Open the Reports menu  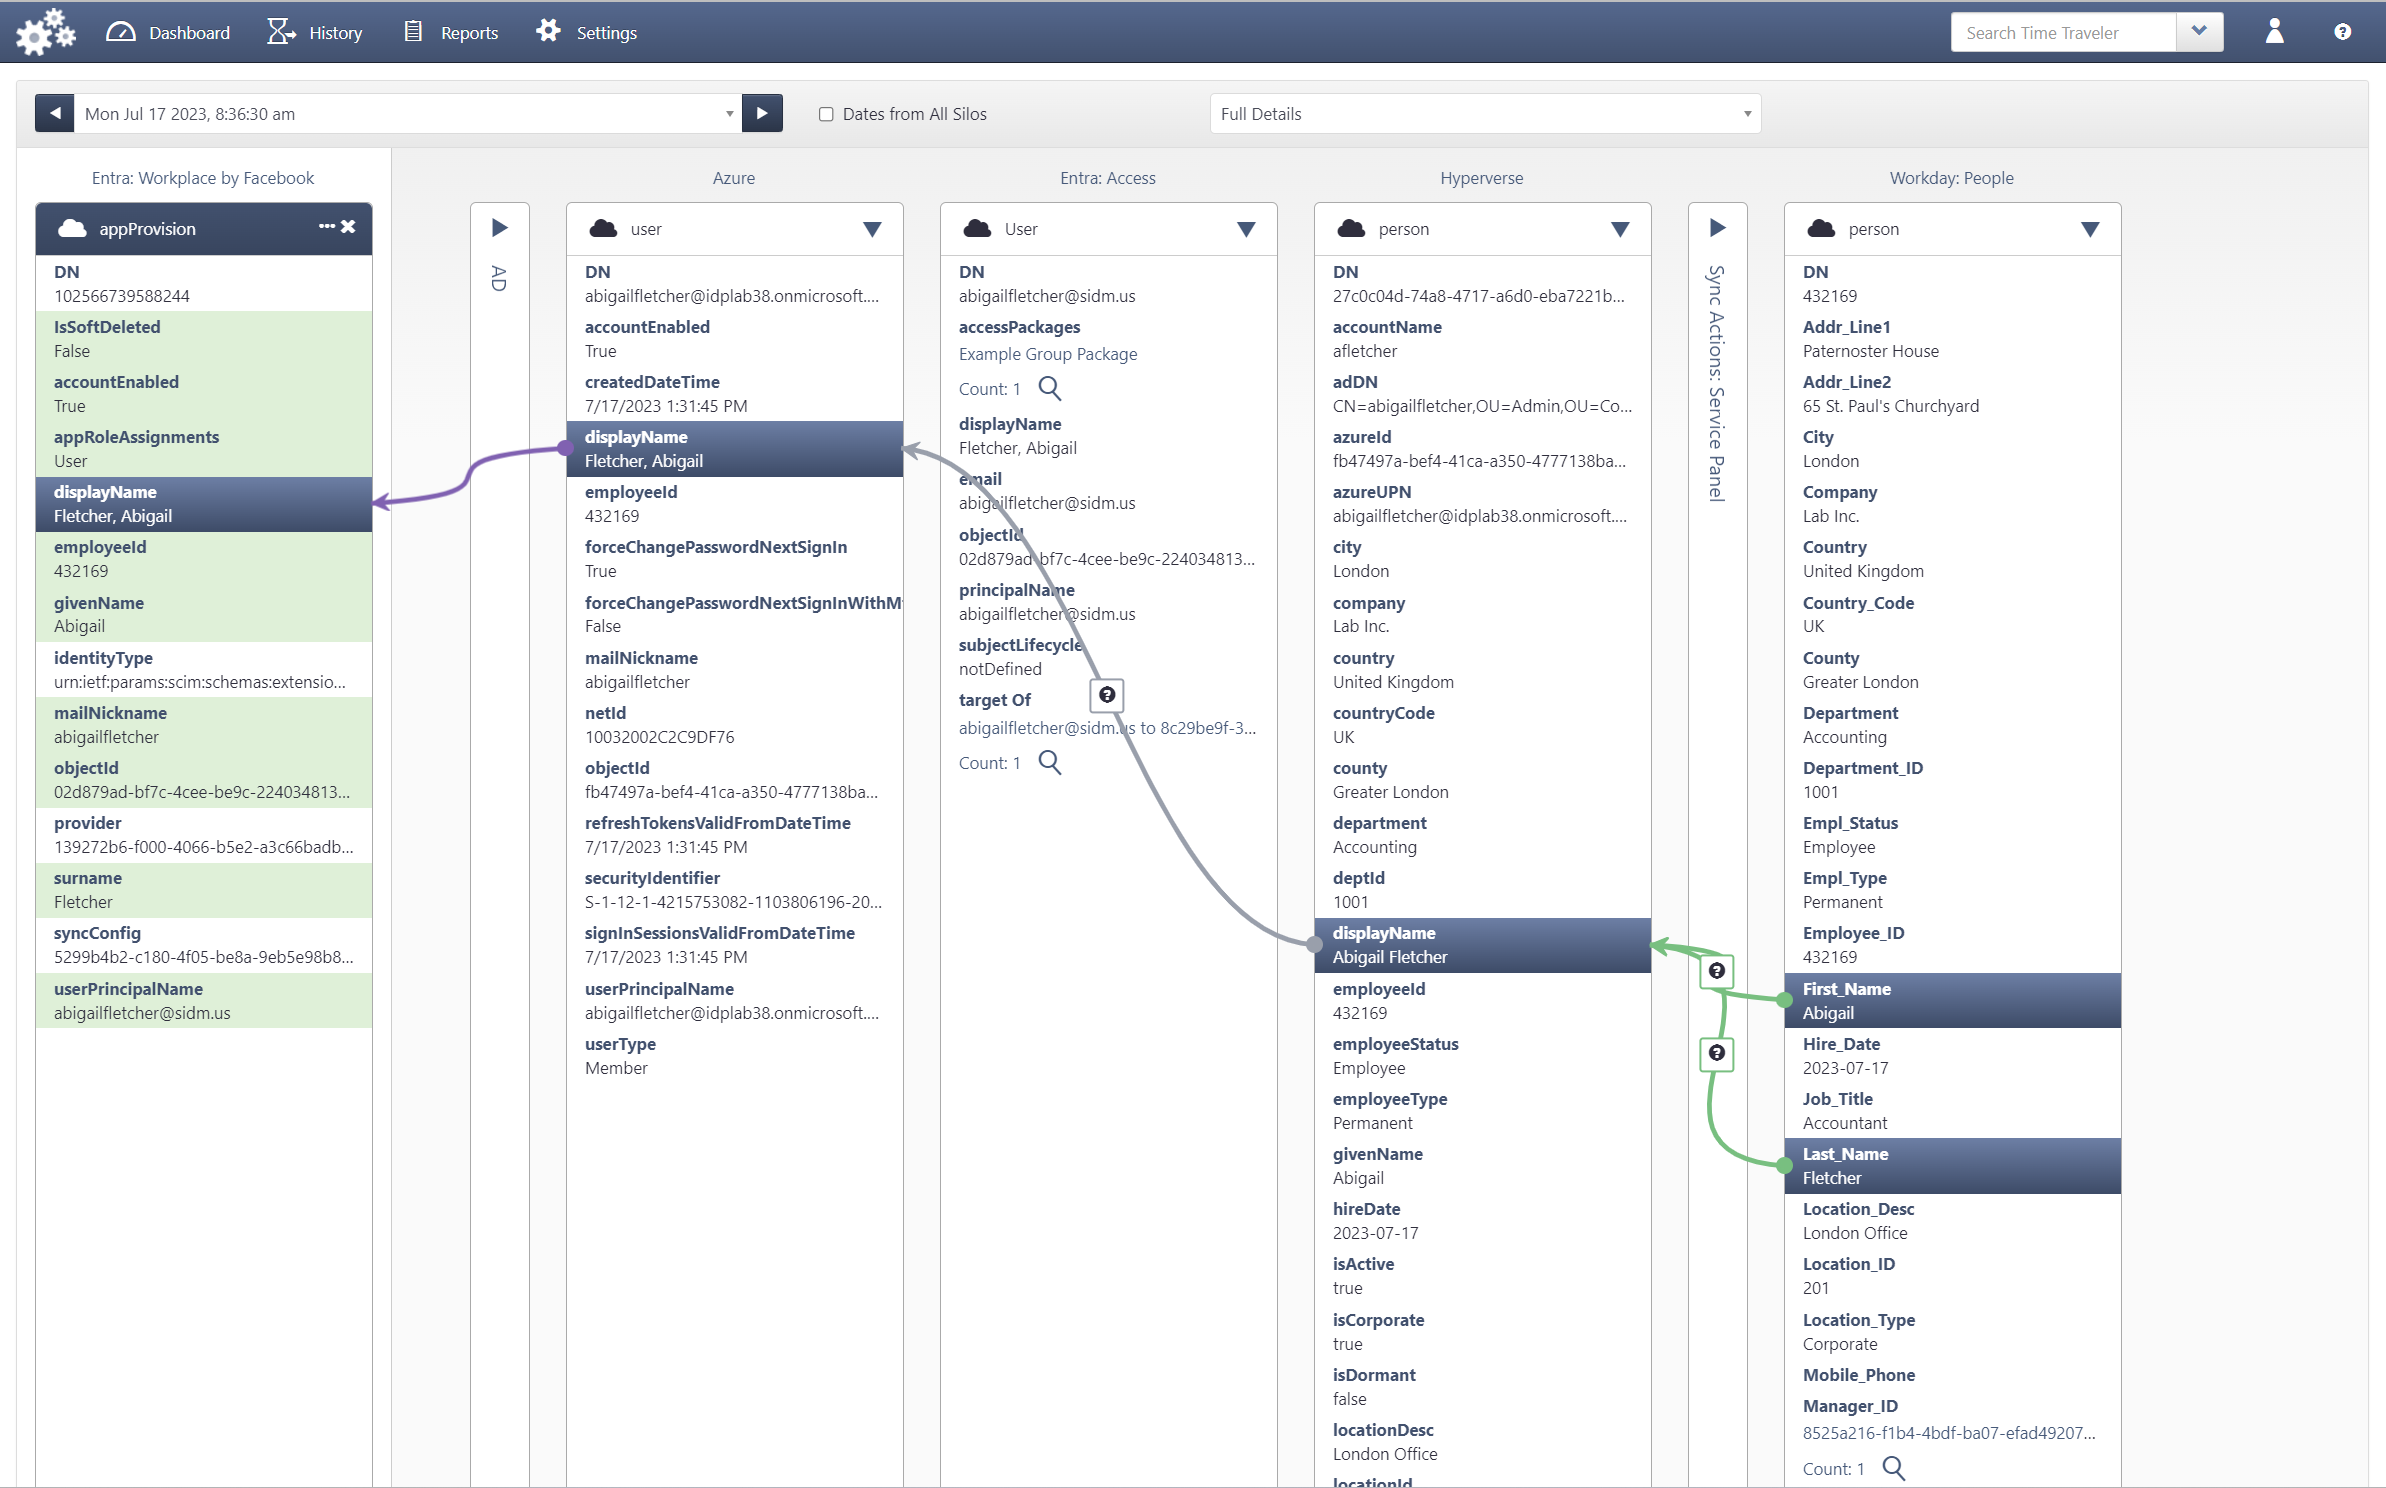point(451,33)
